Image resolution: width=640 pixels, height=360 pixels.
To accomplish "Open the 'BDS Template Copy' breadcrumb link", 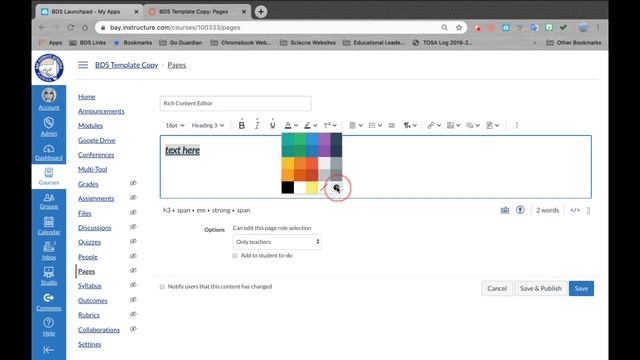I will click(127, 65).
